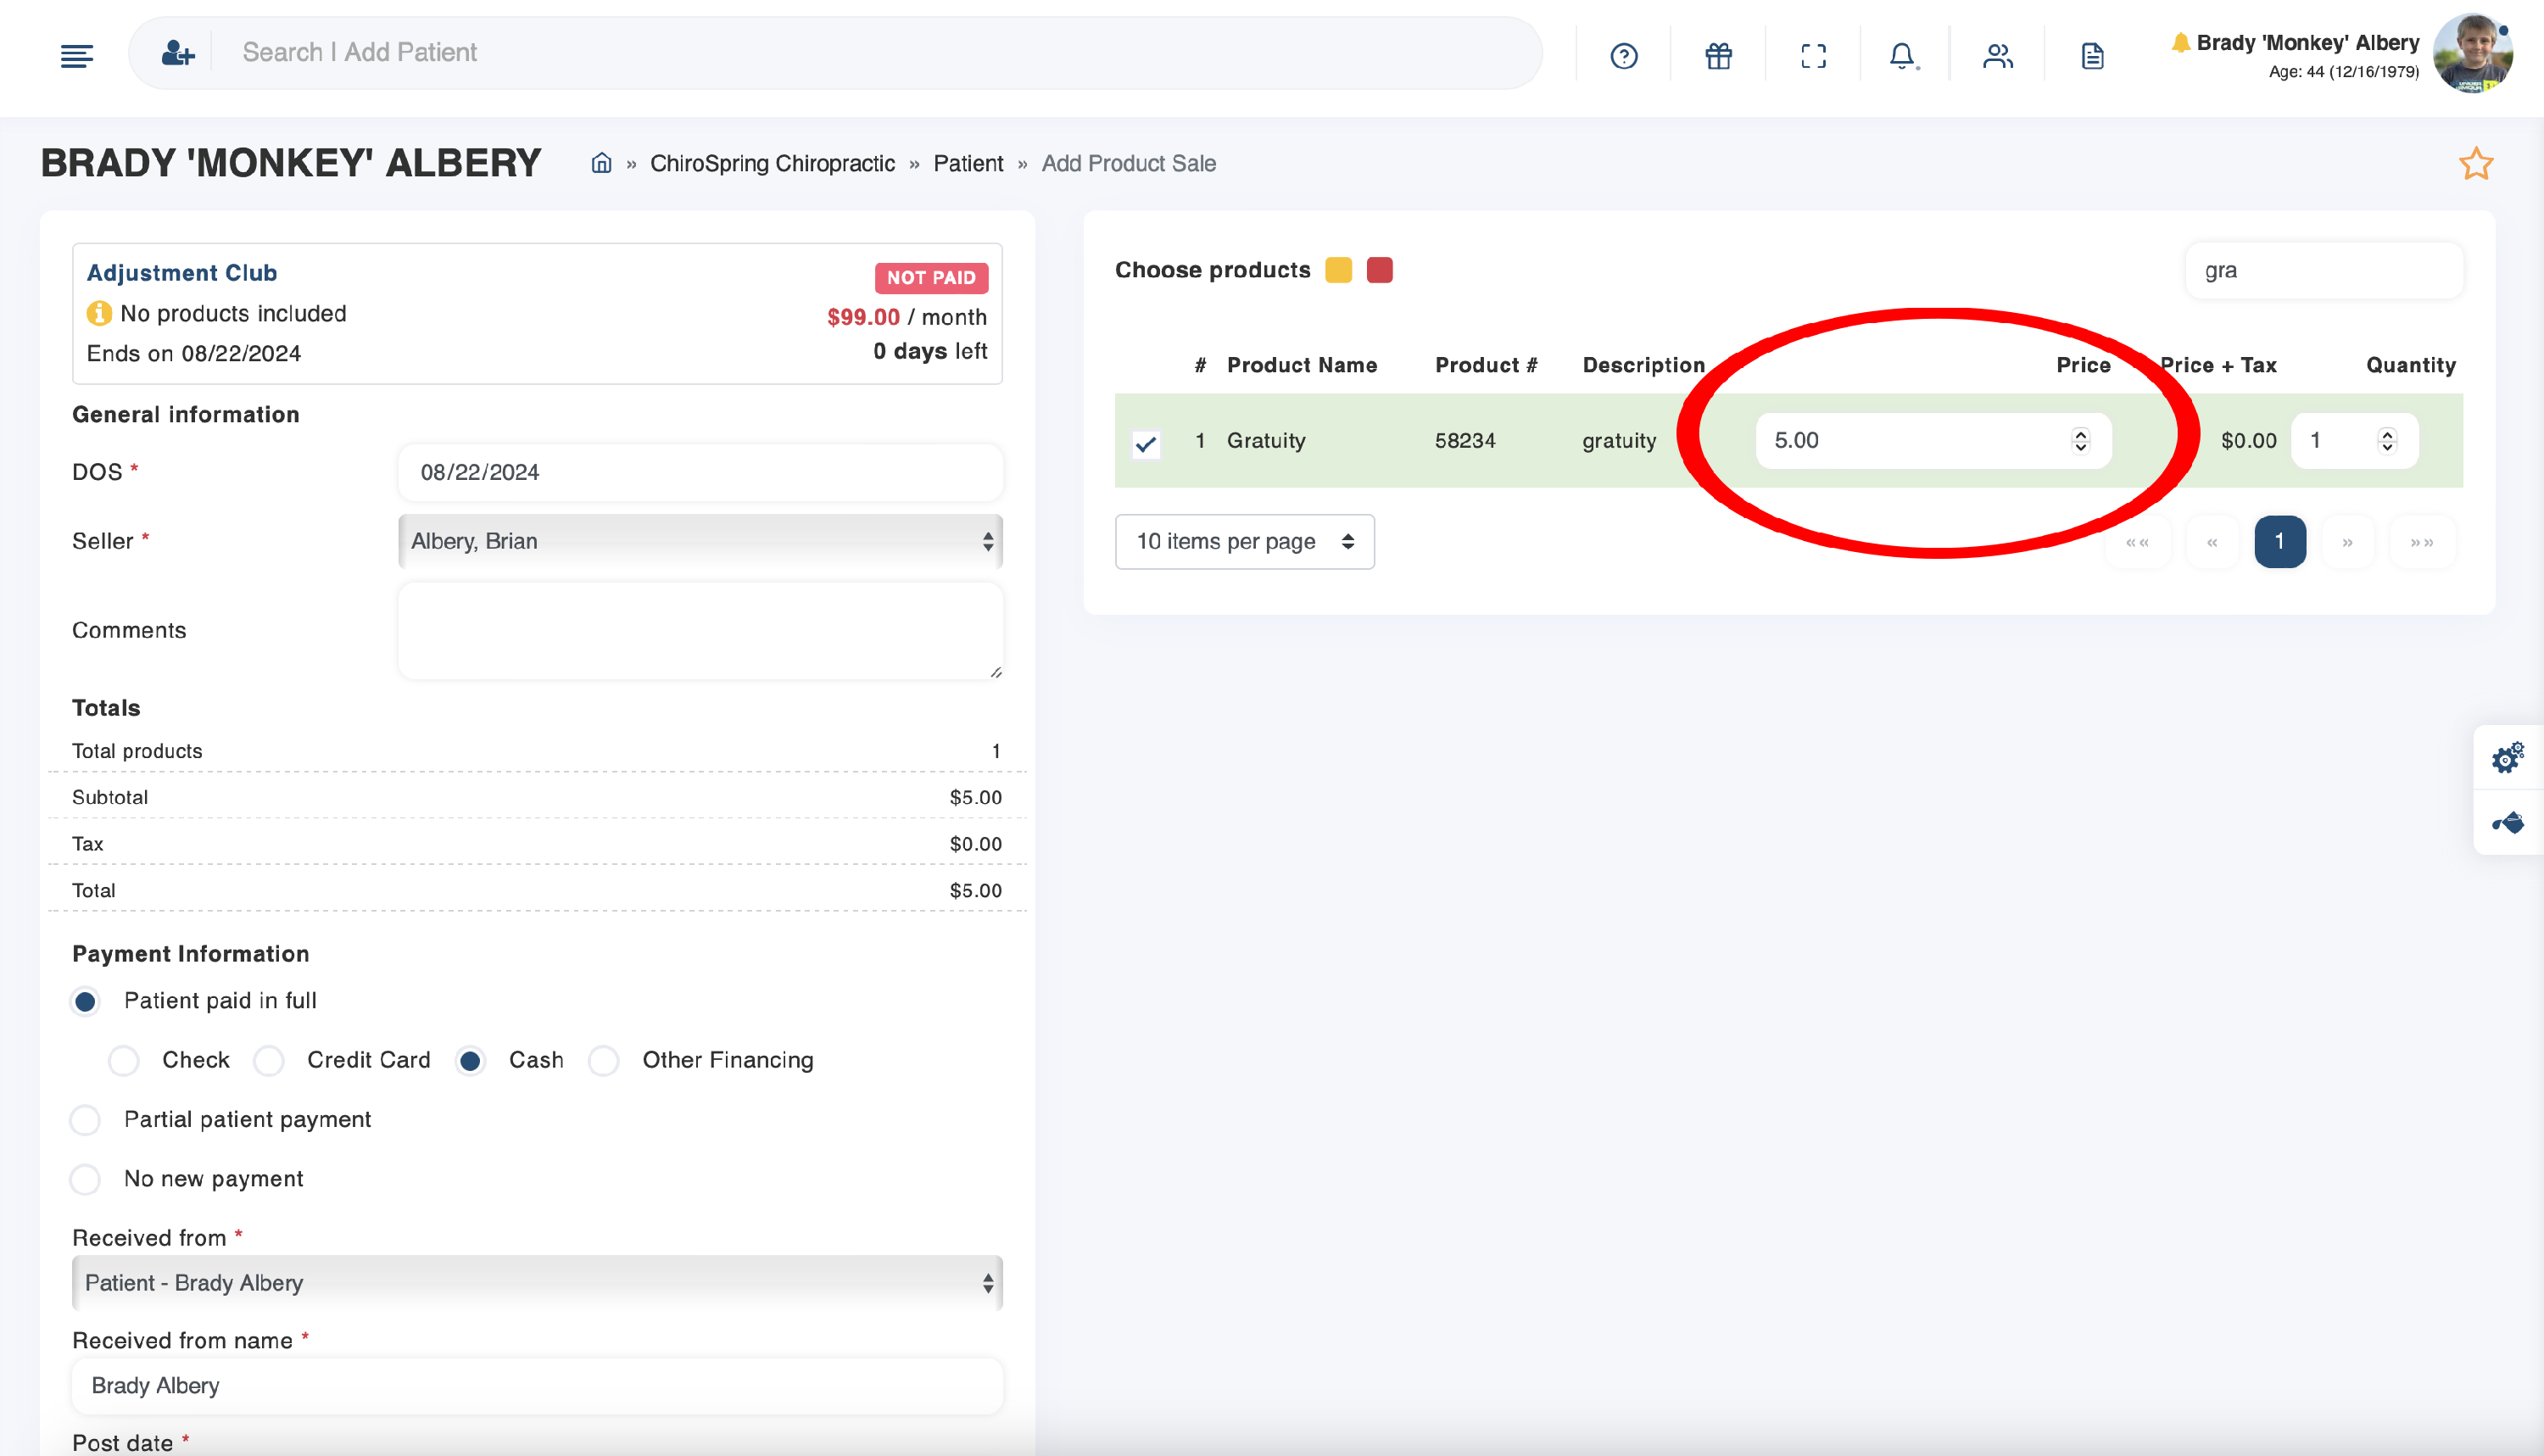Viewport: 2544px width, 1456px height.
Task: Open the Seller dropdown
Action: [700, 541]
